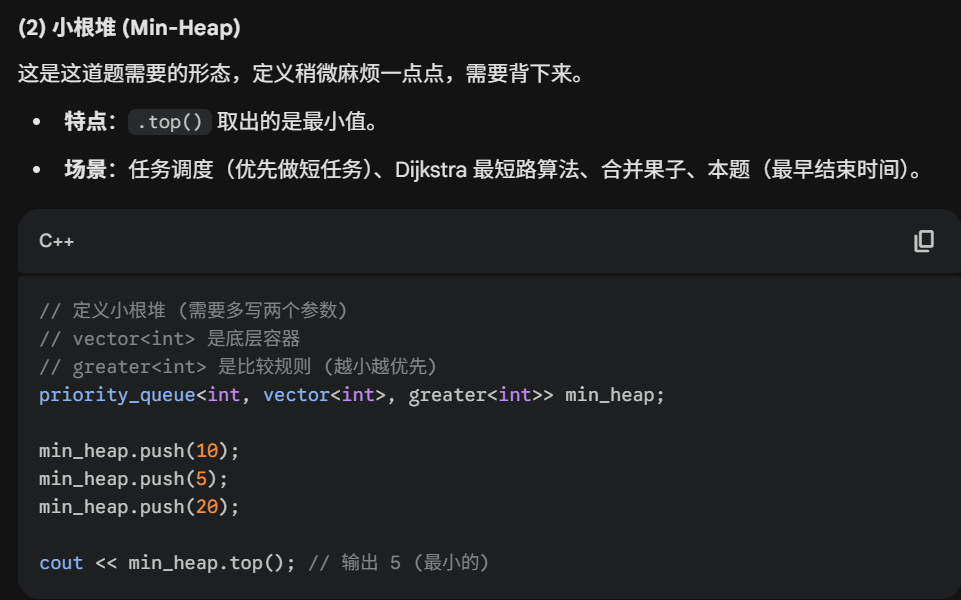Viewport: 961px width, 600px height.
Task: Click the cout keyword in code
Action: pyautogui.click(x=61, y=563)
